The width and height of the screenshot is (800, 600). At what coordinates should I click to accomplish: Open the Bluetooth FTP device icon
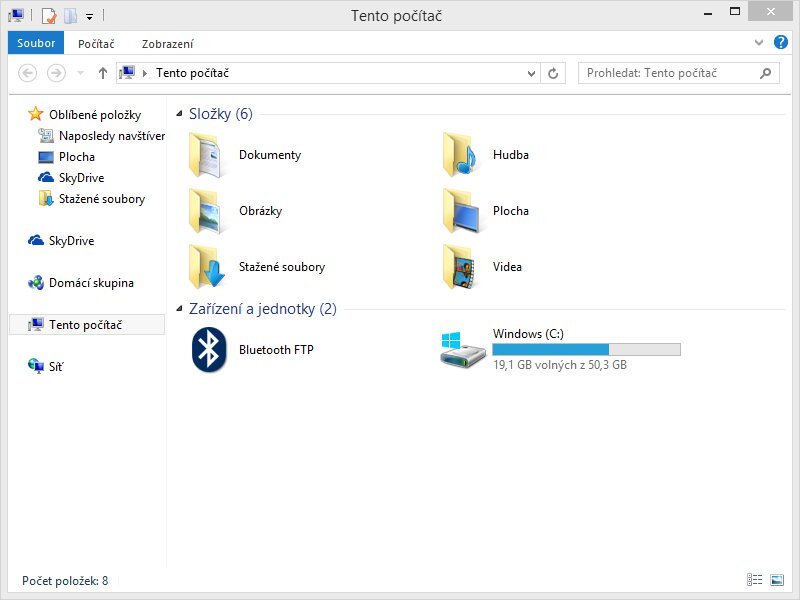(209, 350)
